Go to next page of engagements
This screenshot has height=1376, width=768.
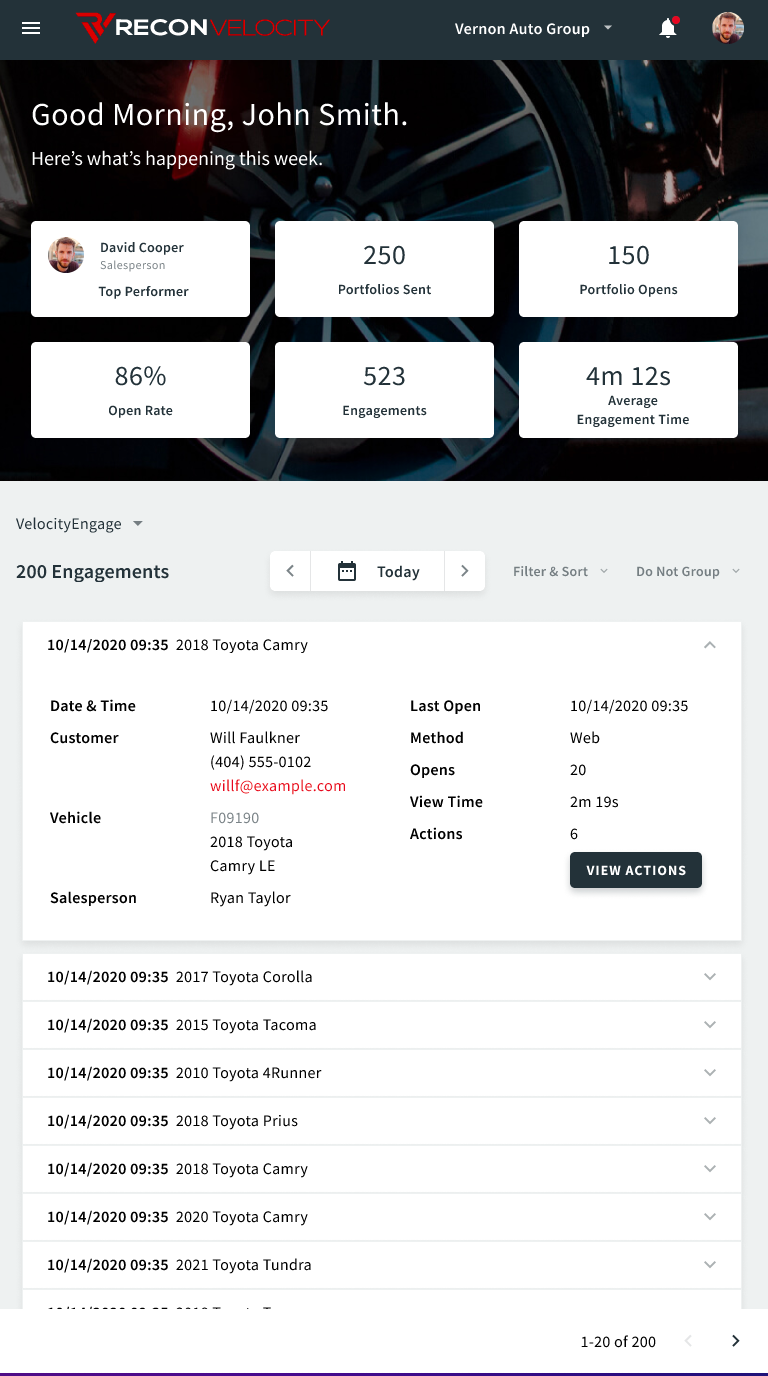735,1341
